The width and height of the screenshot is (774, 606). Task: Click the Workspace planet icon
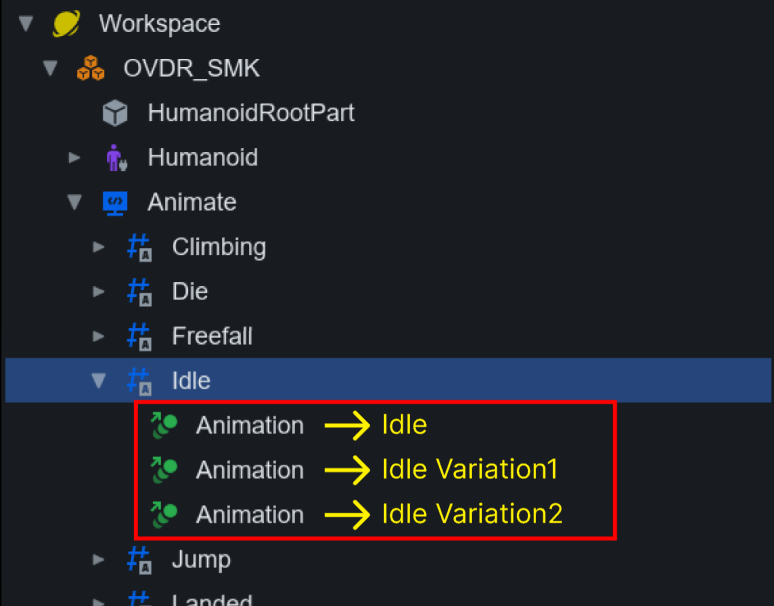click(x=66, y=23)
